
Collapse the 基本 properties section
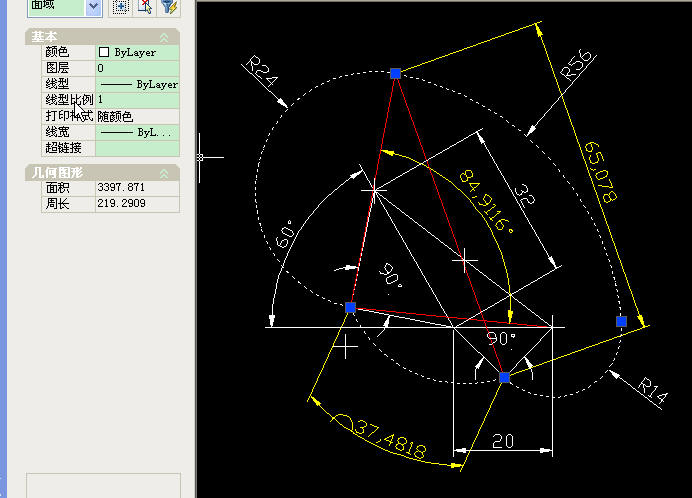click(x=164, y=38)
